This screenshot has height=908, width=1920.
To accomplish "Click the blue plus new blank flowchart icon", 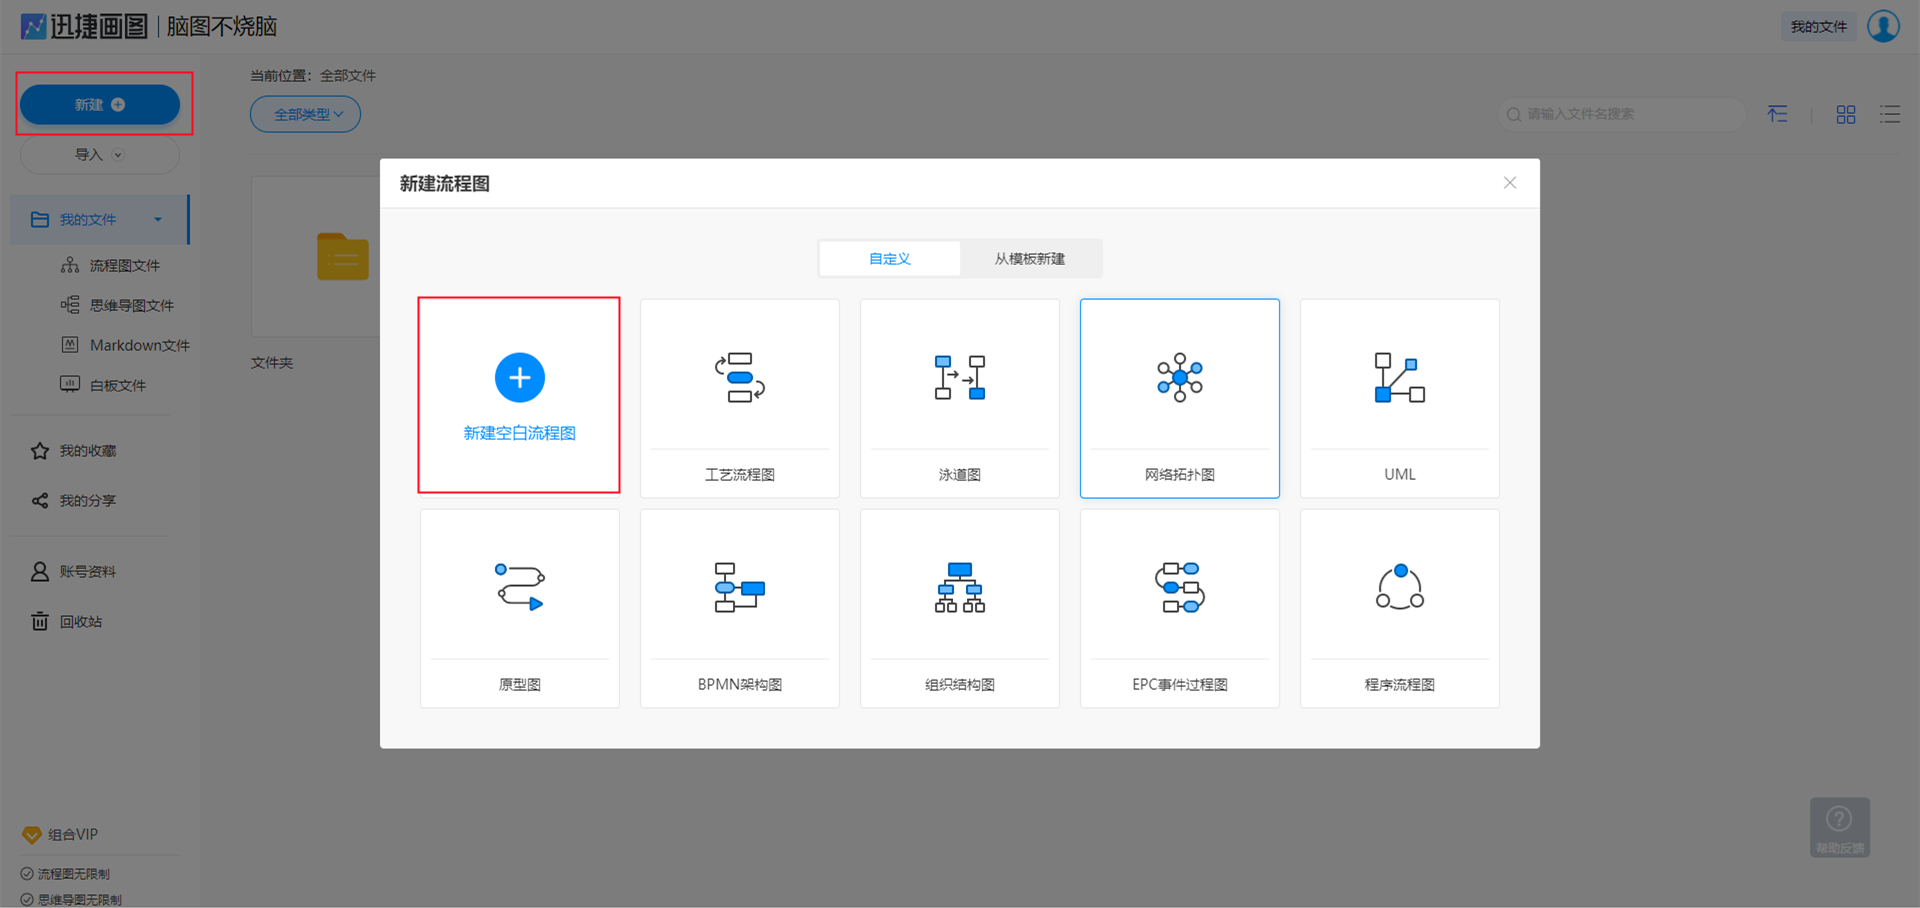I will click(x=519, y=378).
